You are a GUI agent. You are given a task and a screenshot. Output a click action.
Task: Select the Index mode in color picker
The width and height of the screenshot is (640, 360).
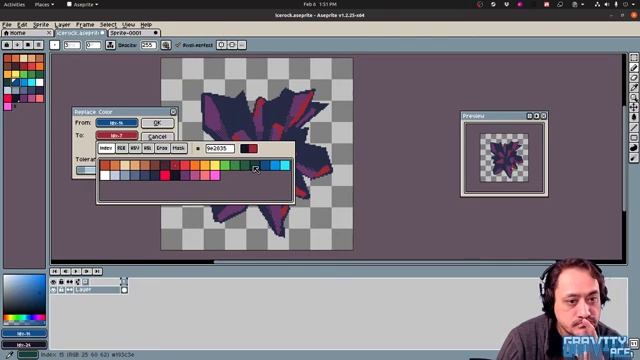[106, 148]
